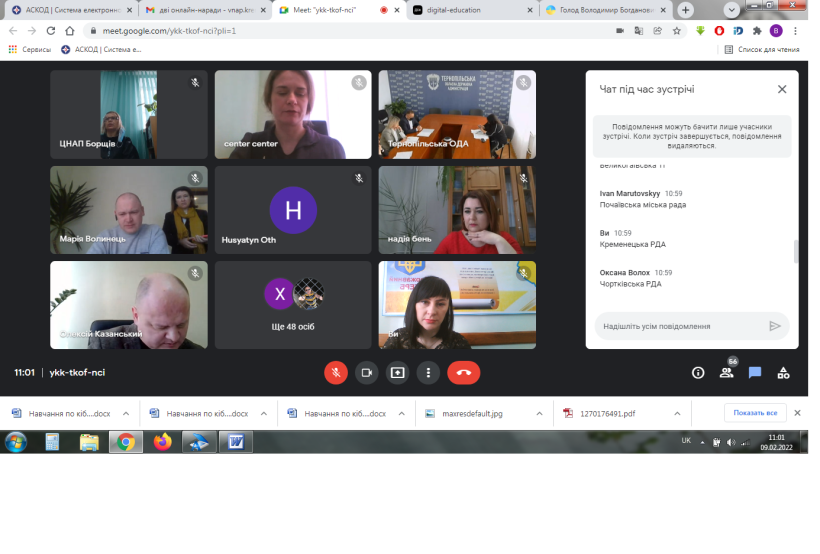Share this page icon
Image resolution: width=820 pixels, height=554 pixels.
657,31
